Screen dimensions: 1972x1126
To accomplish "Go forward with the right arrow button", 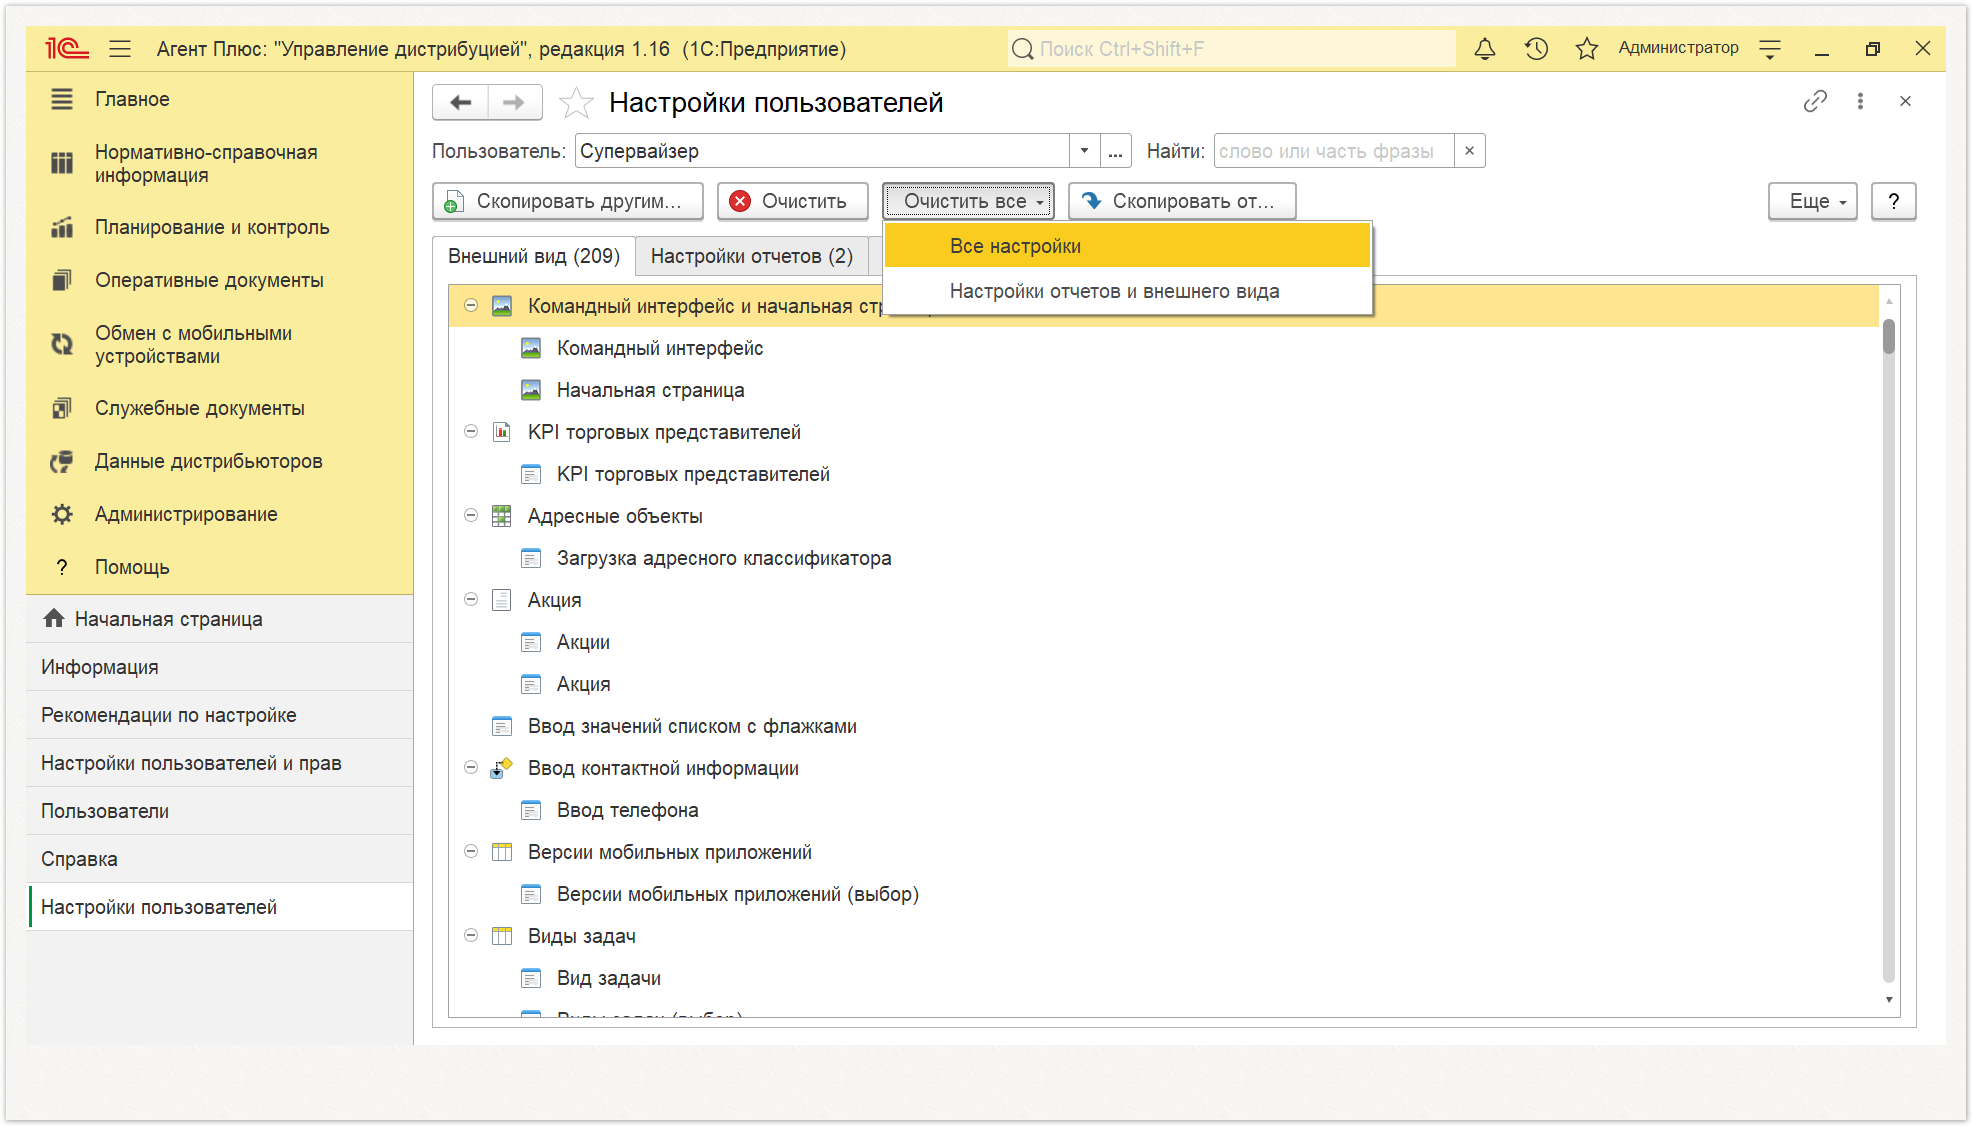I will 514,102.
